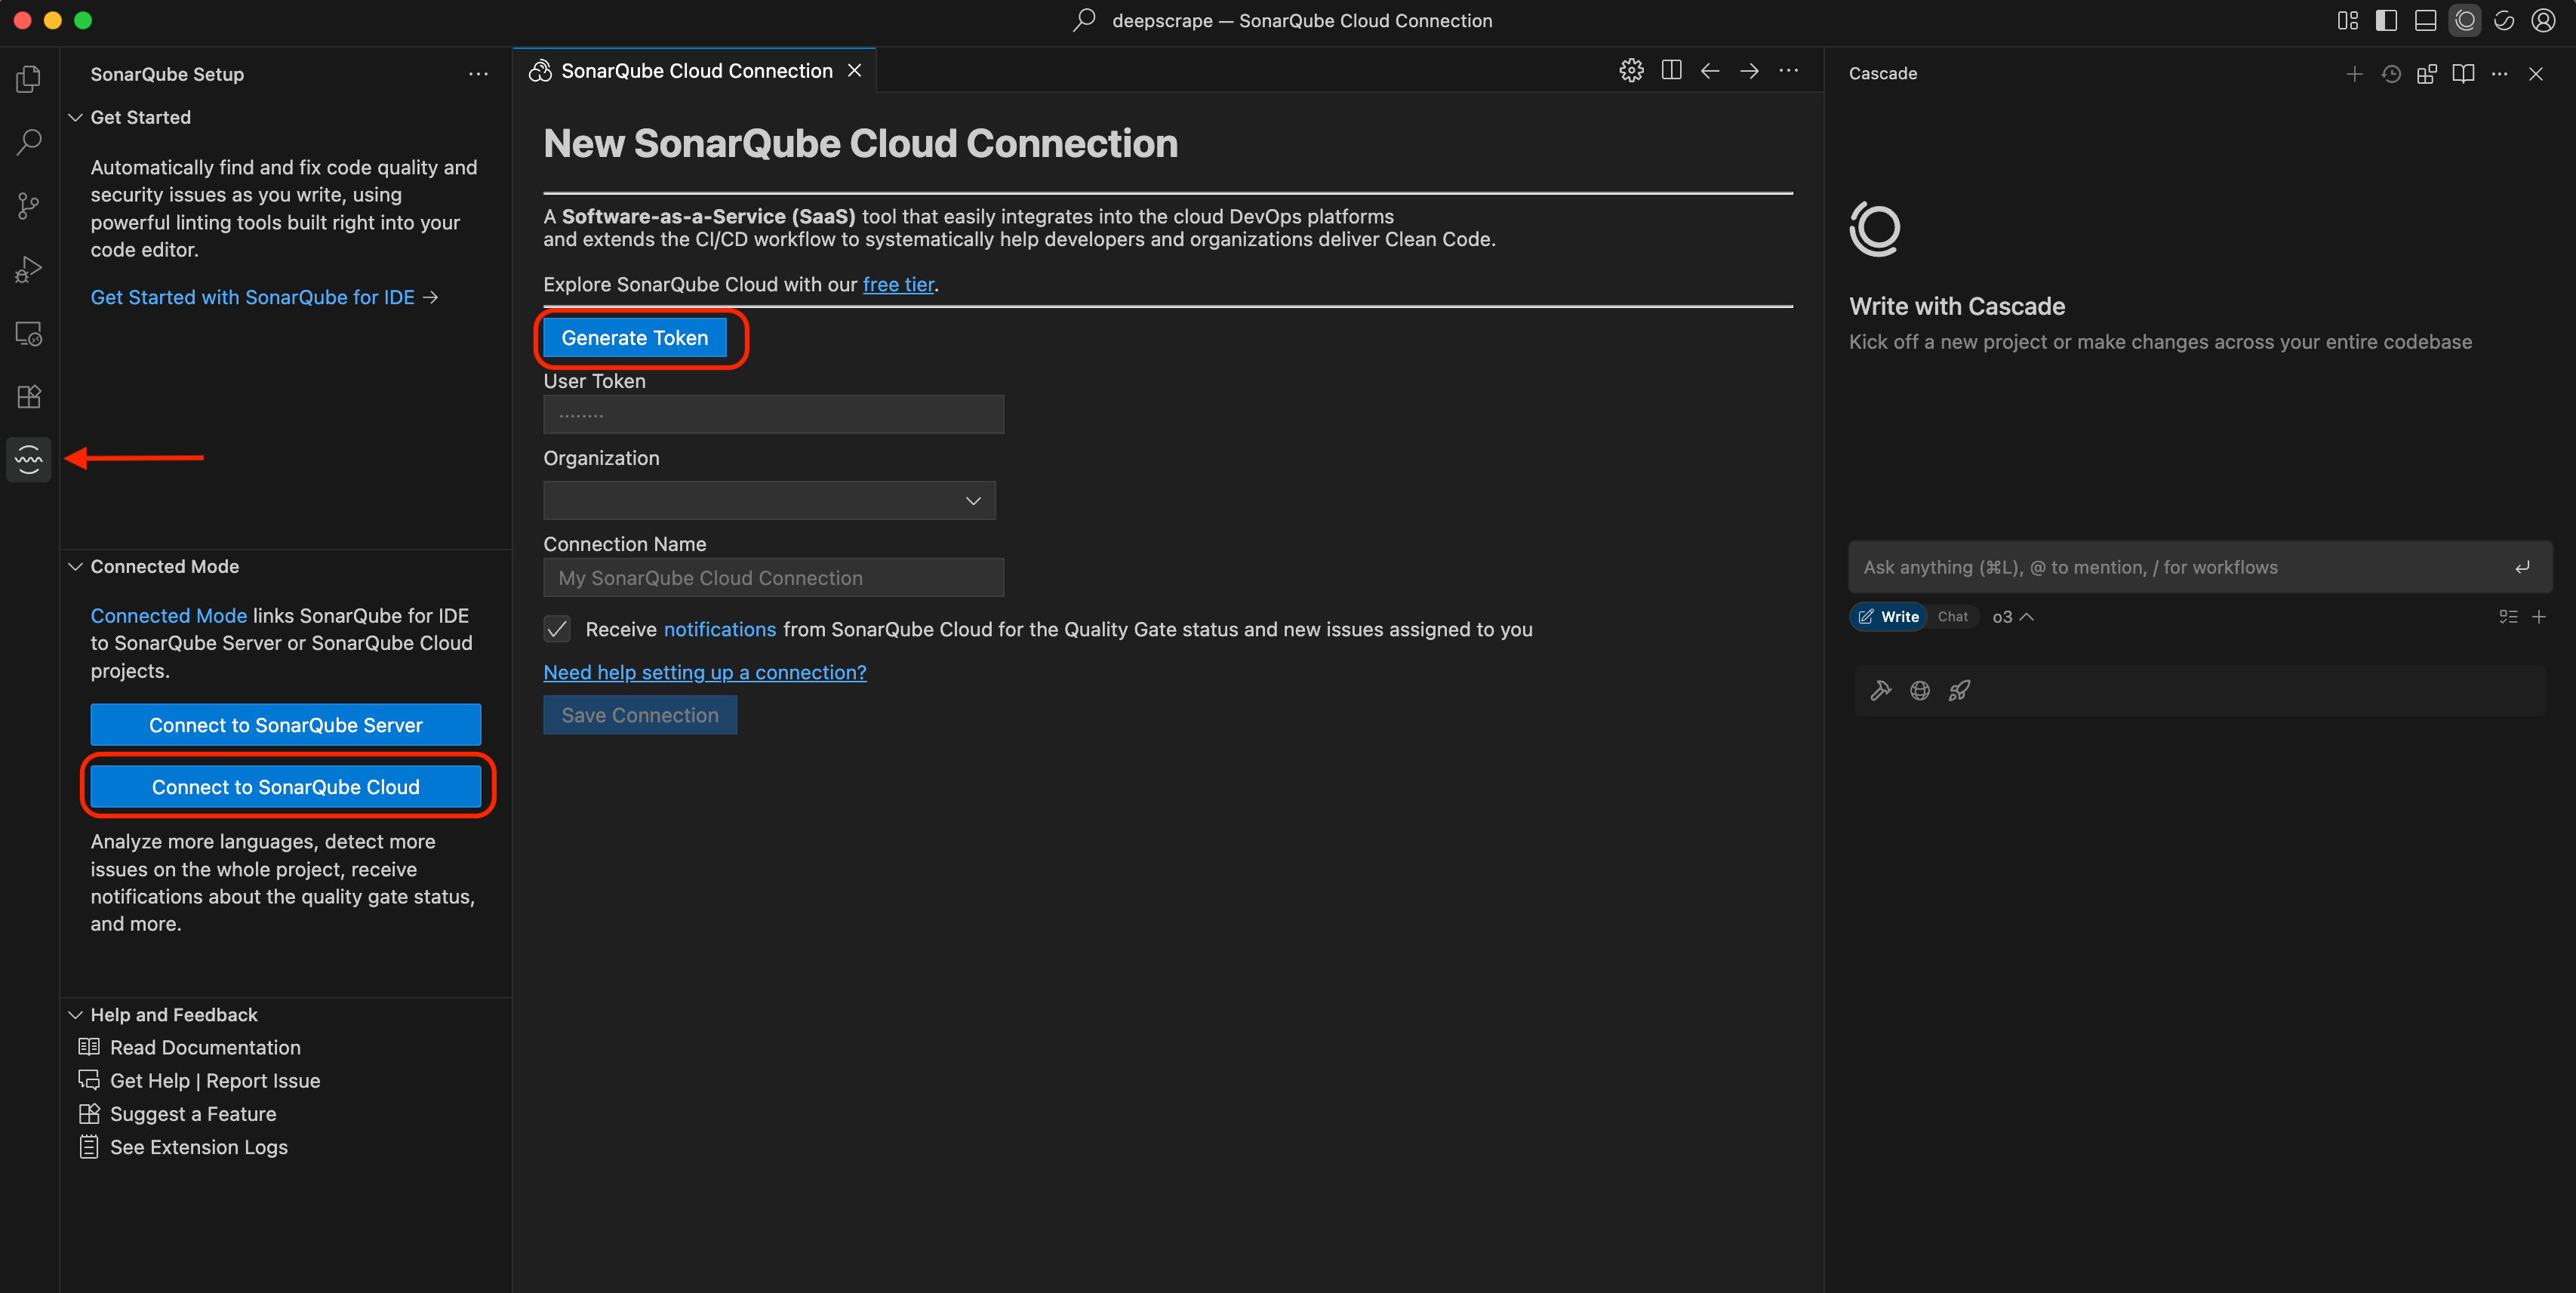Viewport: 2576px width, 1293px height.
Task: Open Run and Debug view icon
Action: (29, 270)
